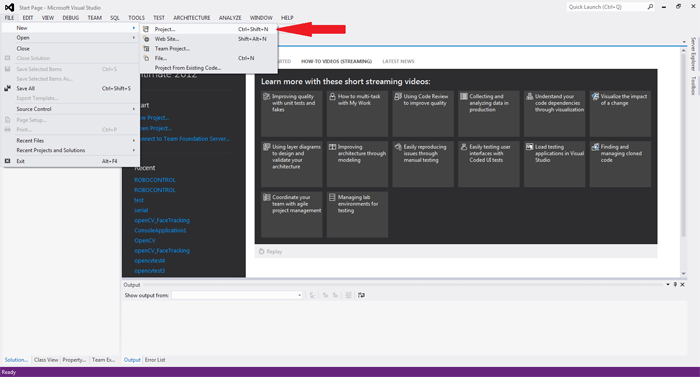Screen dimensions: 700x377
Task: Switch to the LATEST NEWS tab
Action: tap(398, 61)
